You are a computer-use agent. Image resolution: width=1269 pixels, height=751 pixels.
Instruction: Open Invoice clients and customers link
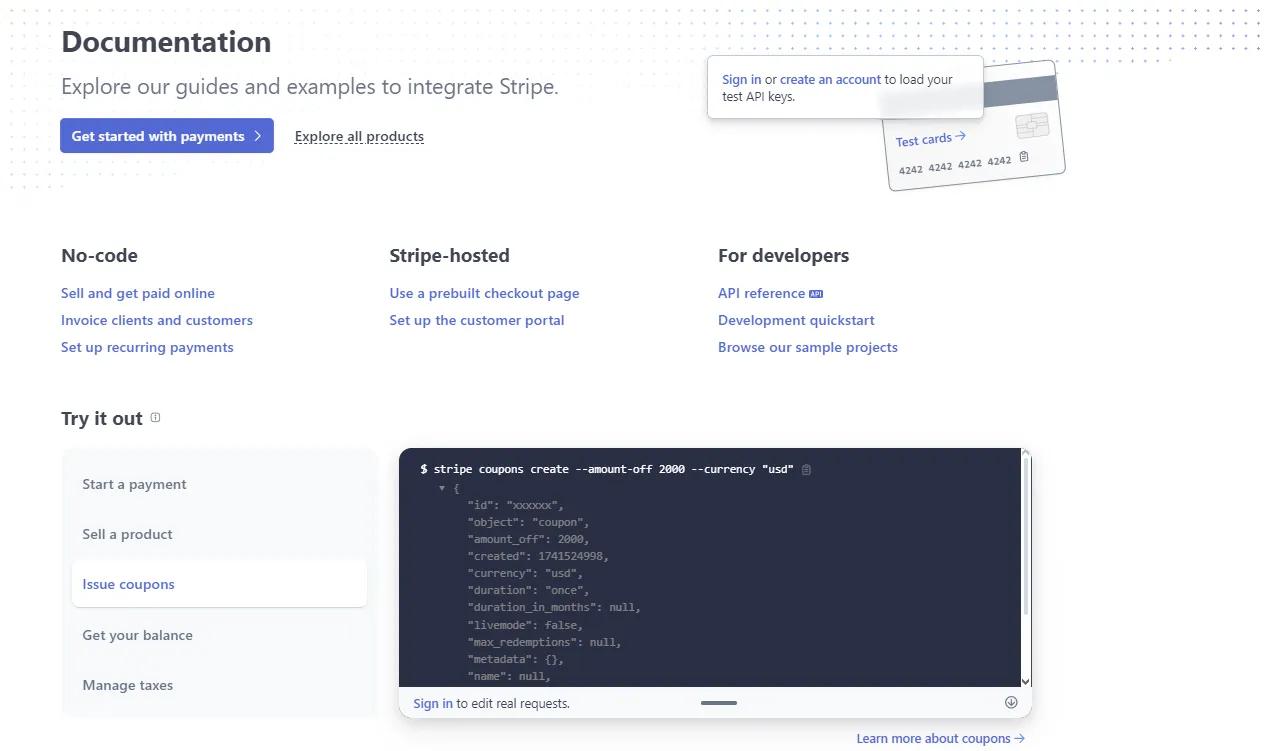[157, 320]
